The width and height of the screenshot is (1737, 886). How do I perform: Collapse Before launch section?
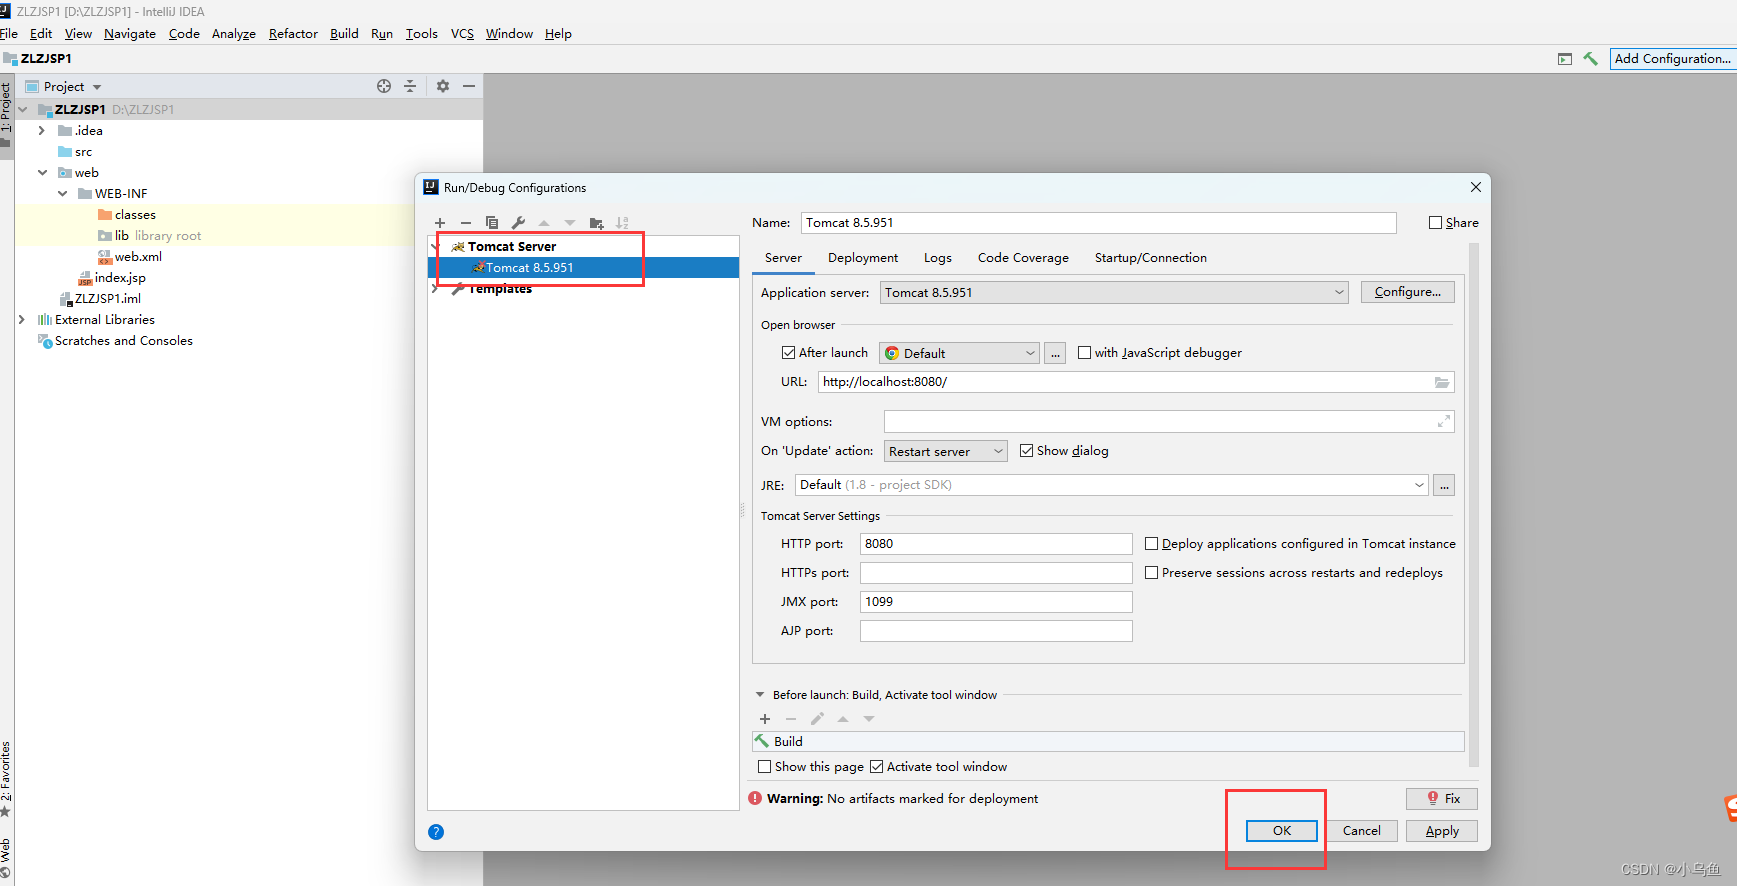coord(760,695)
